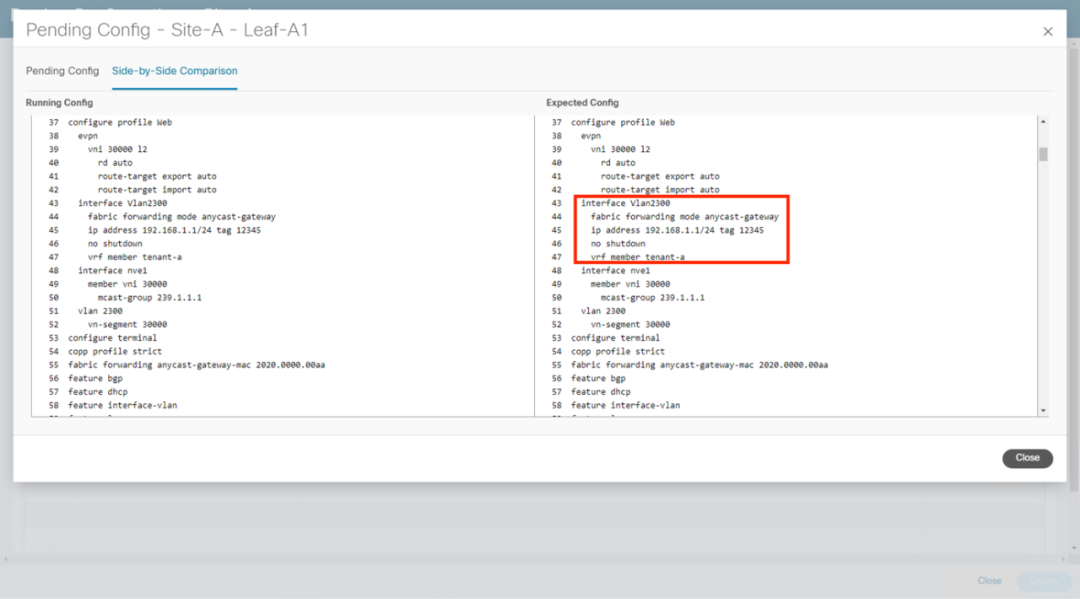Screen dimensions: 1080x599
Task: Click expected config feature dhcp line
Action: [601, 392]
